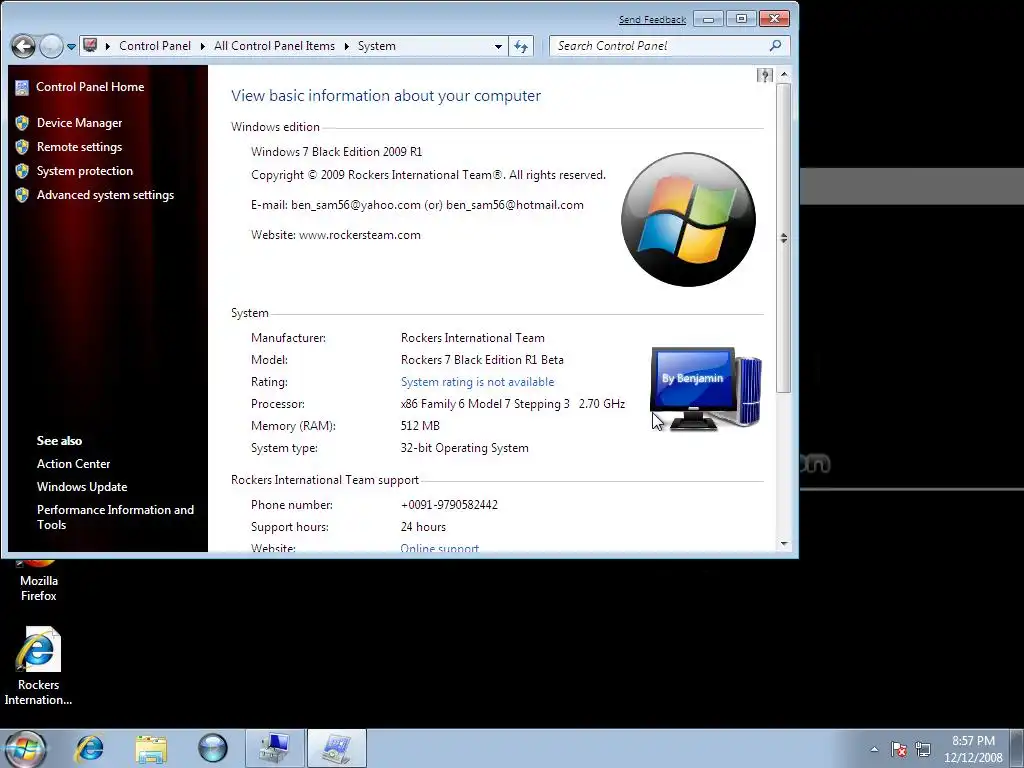
Task: Open Windows Explorer folder on taskbar
Action: coord(152,749)
